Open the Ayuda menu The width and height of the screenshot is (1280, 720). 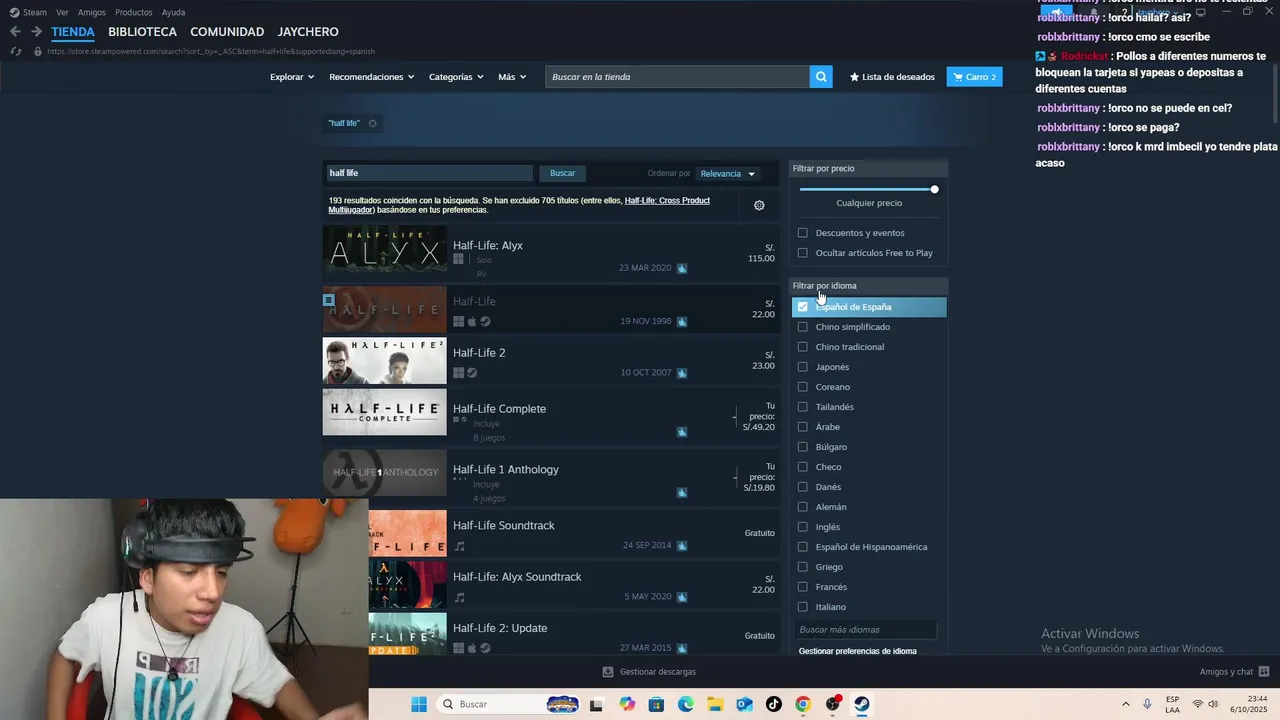[x=173, y=12]
